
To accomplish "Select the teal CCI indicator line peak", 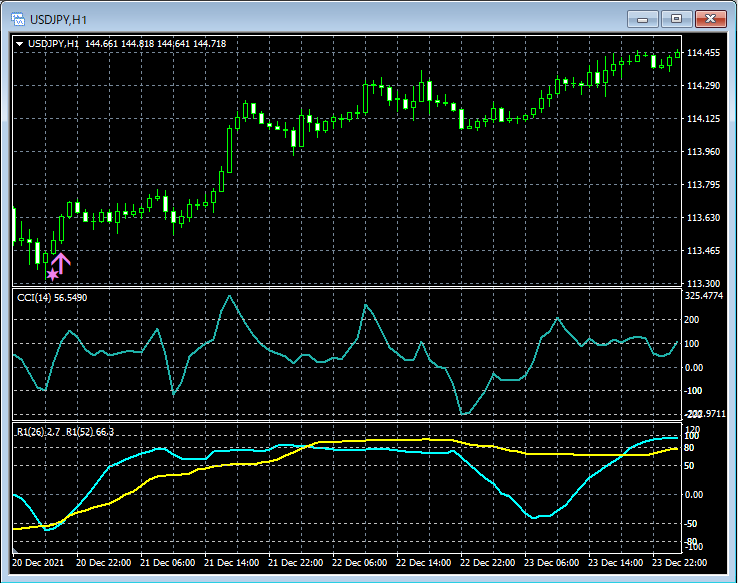I will coord(230,296).
